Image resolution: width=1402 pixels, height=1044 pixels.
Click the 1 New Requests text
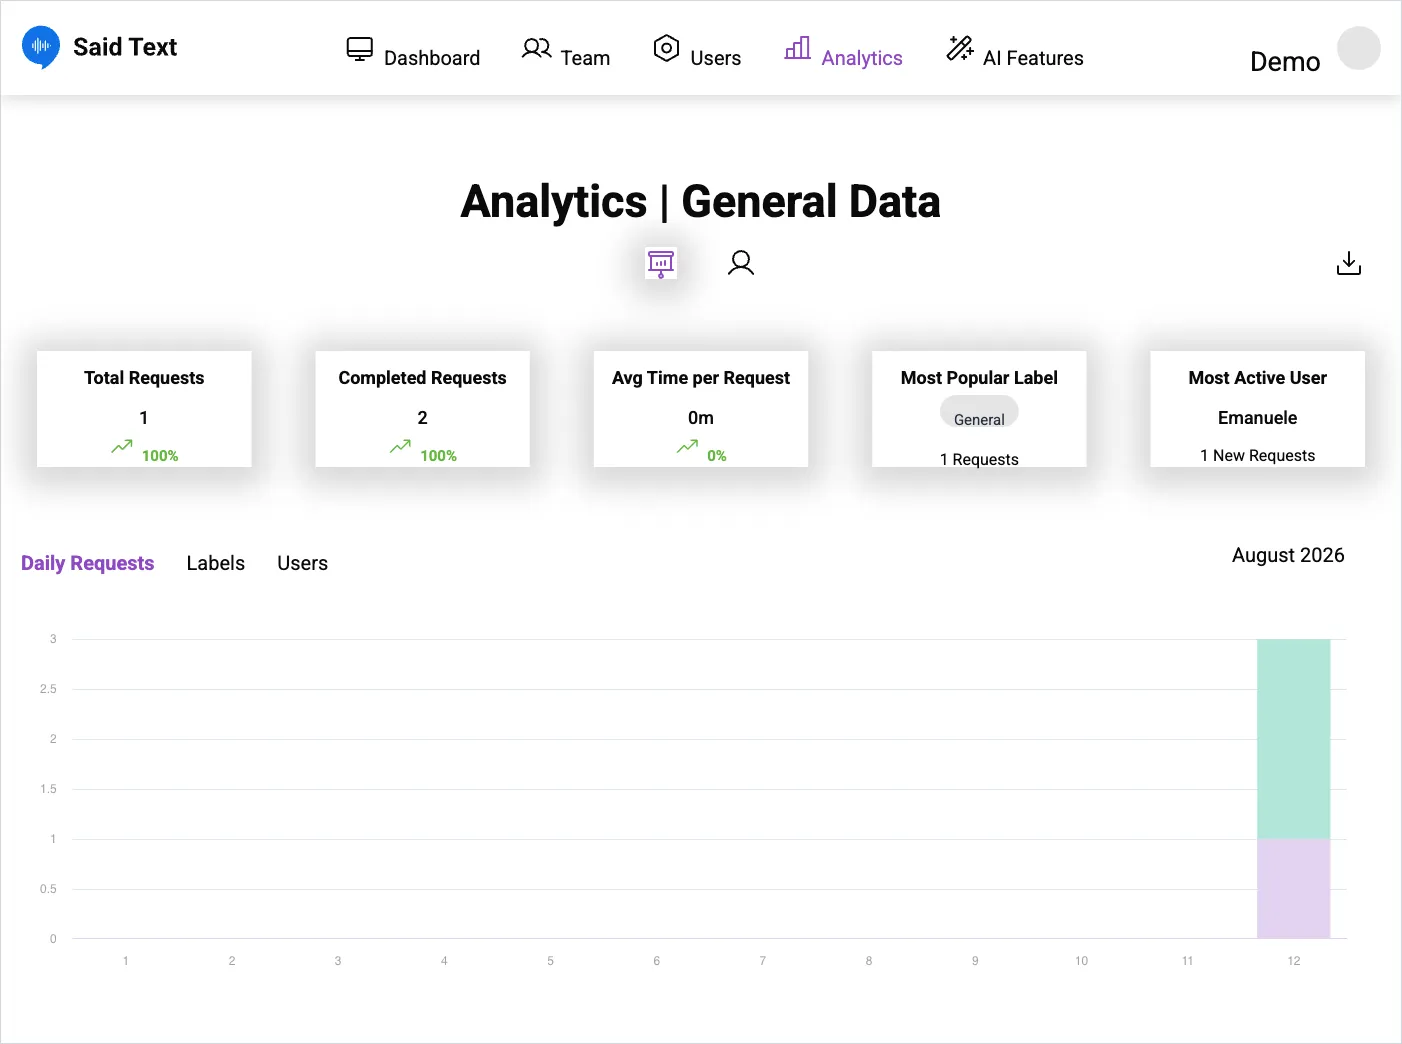pos(1258,455)
